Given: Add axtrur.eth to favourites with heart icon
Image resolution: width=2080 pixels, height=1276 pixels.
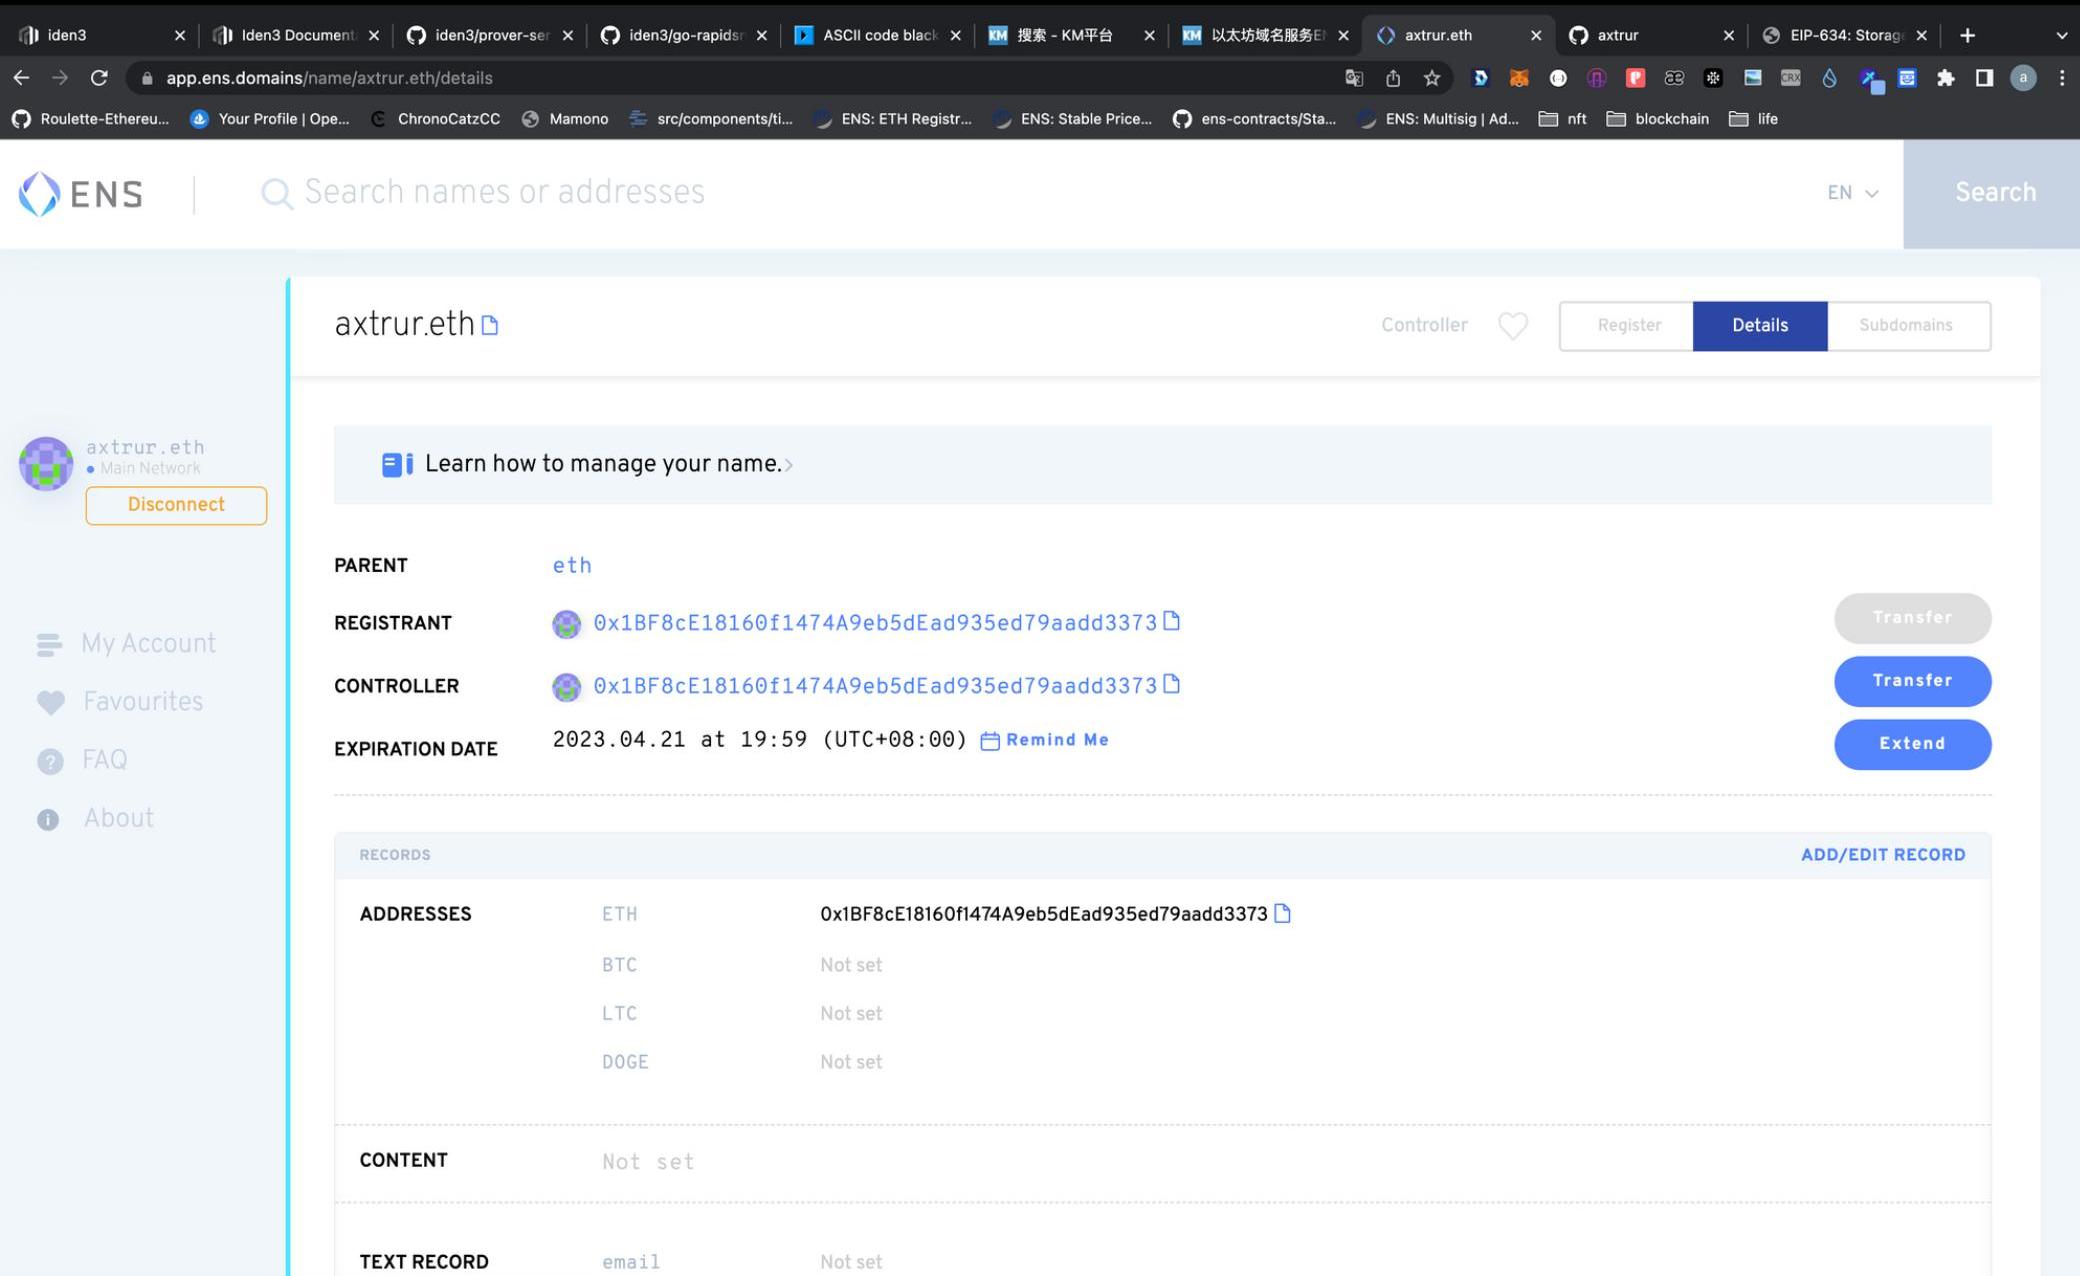Looking at the screenshot, I should point(1513,326).
